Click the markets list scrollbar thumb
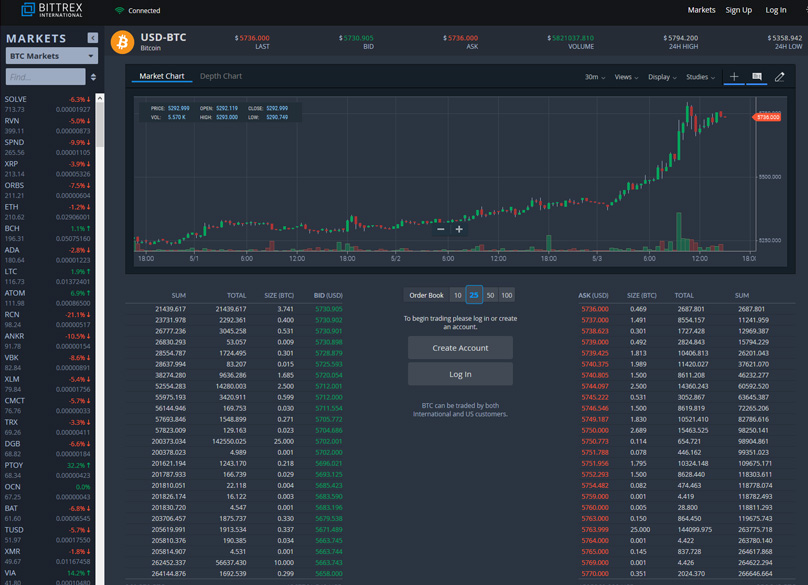Image resolution: width=808 pixels, height=585 pixels. click(x=100, y=124)
